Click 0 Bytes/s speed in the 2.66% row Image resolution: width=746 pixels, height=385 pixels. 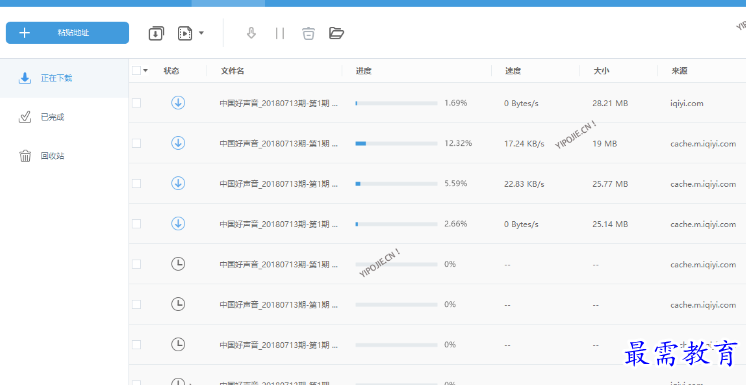(521, 224)
